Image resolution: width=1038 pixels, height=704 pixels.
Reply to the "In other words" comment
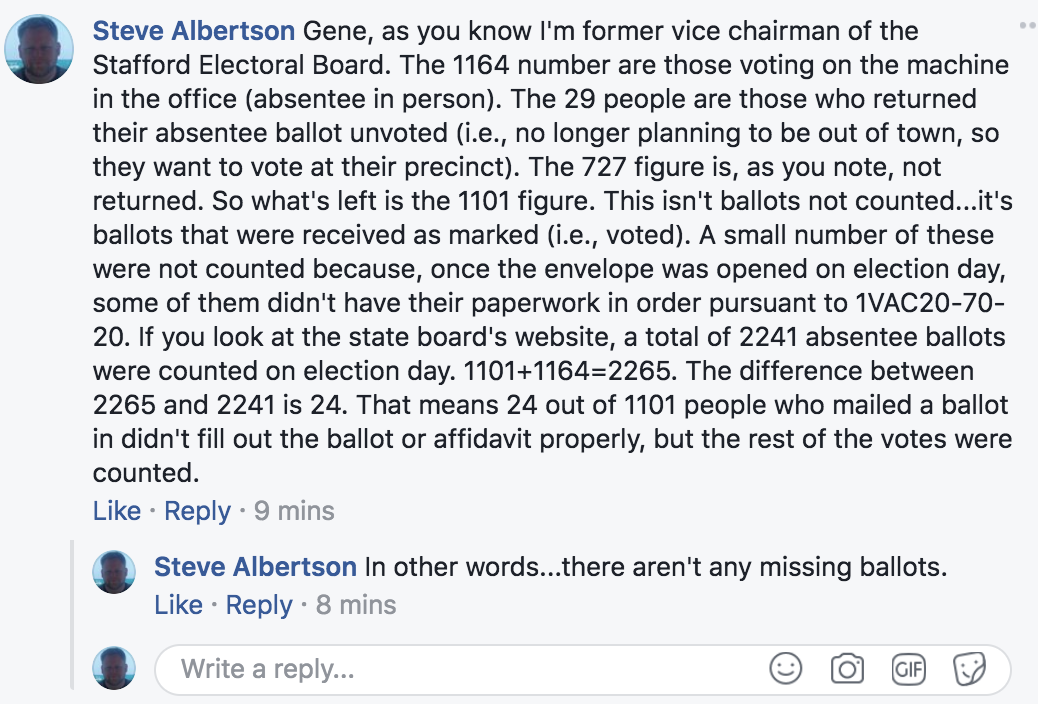259,605
